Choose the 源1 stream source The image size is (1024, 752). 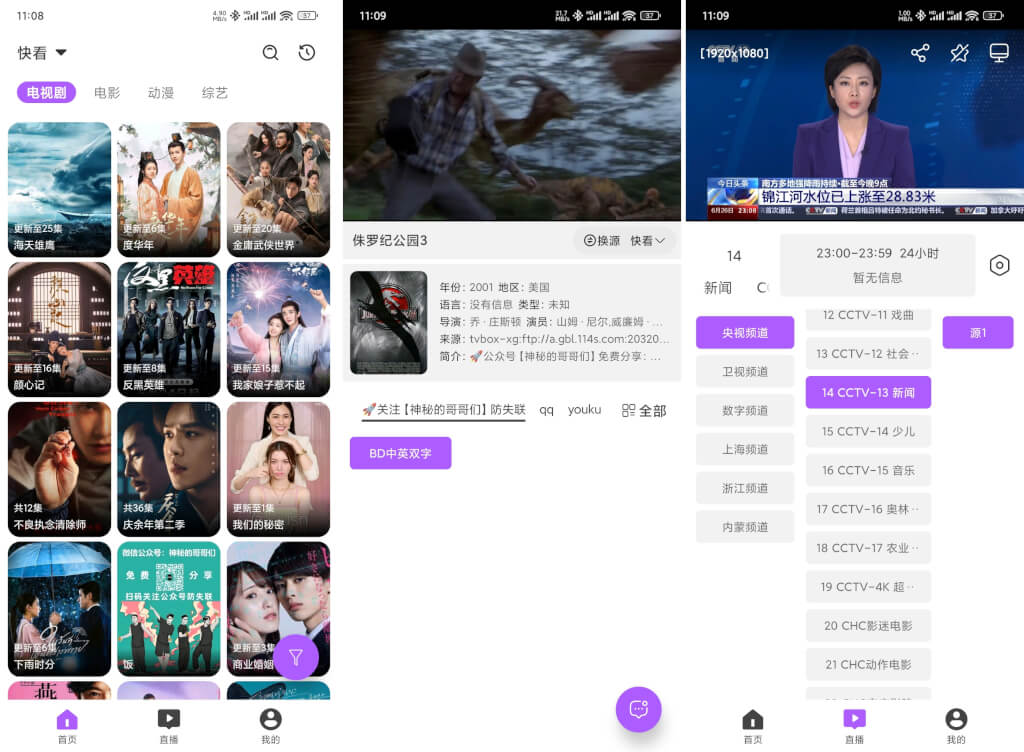point(978,333)
